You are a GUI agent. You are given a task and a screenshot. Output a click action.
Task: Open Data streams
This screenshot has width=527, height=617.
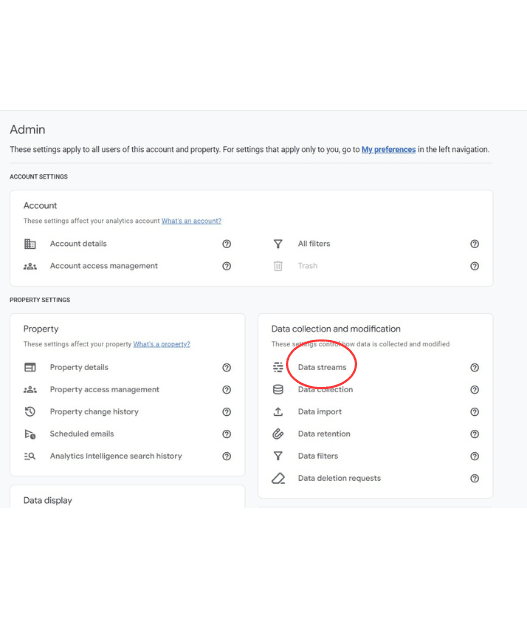(x=322, y=367)
